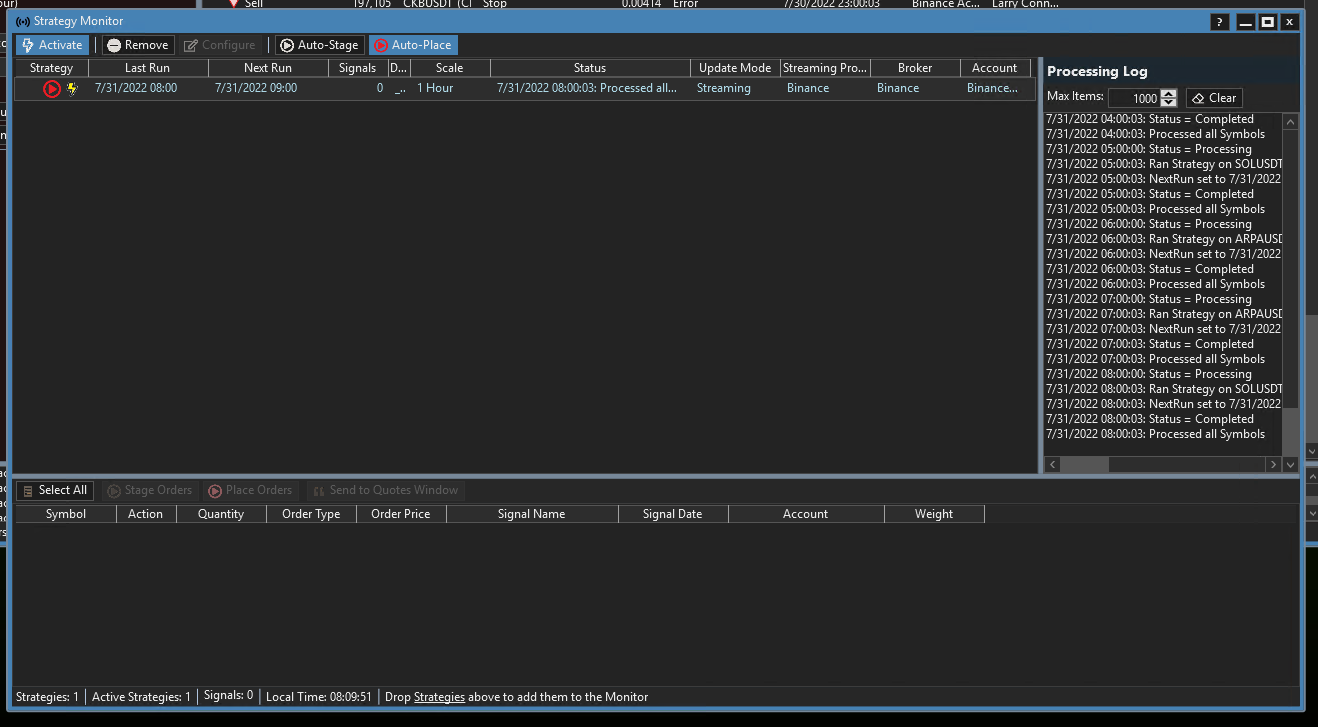Click the log's horizontal scroll left arrow
The image size is (1318, 727).
[1052, 465]
